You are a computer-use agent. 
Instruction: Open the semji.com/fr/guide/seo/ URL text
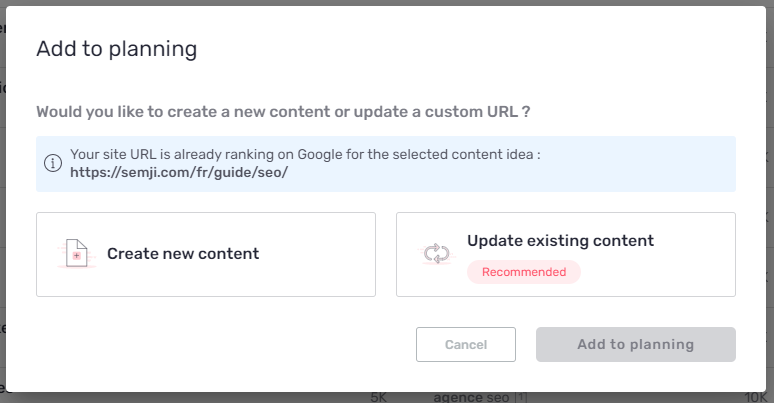[179, 172]
